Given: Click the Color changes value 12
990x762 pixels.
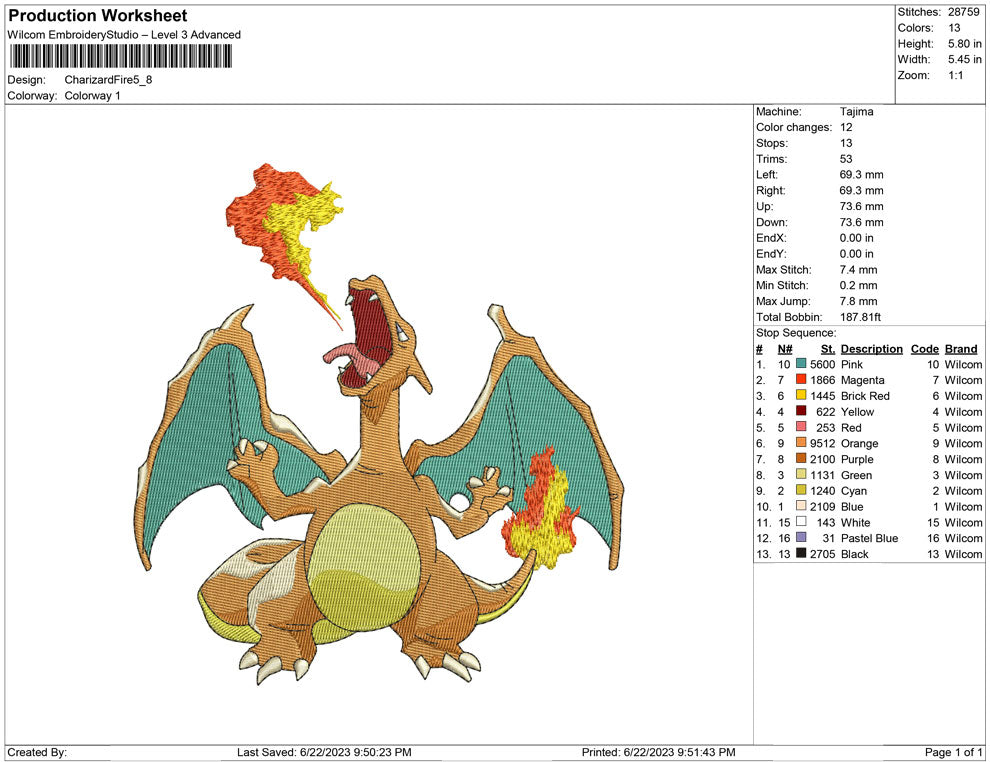Looking at the screenshot, I should (845, 127).
